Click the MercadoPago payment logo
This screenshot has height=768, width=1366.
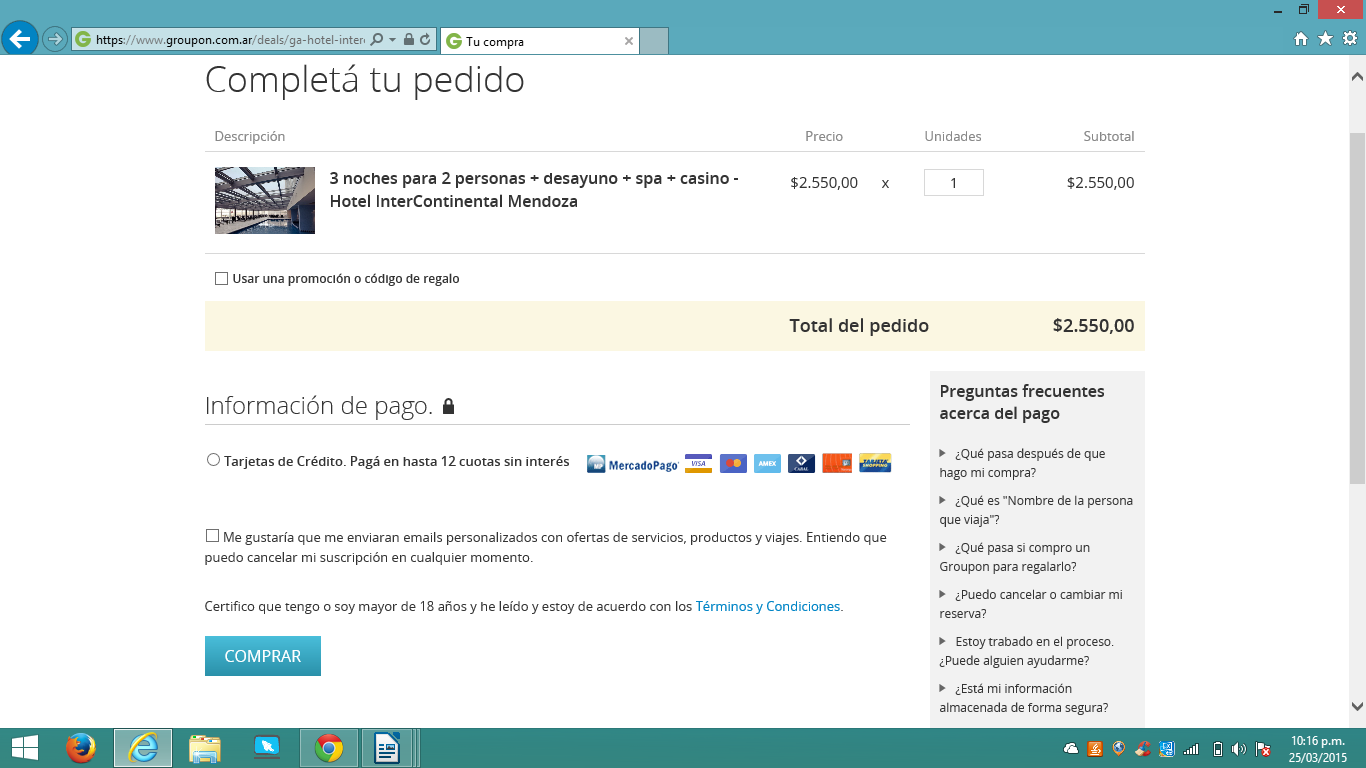pyautogui.click(x=633, y=464)
